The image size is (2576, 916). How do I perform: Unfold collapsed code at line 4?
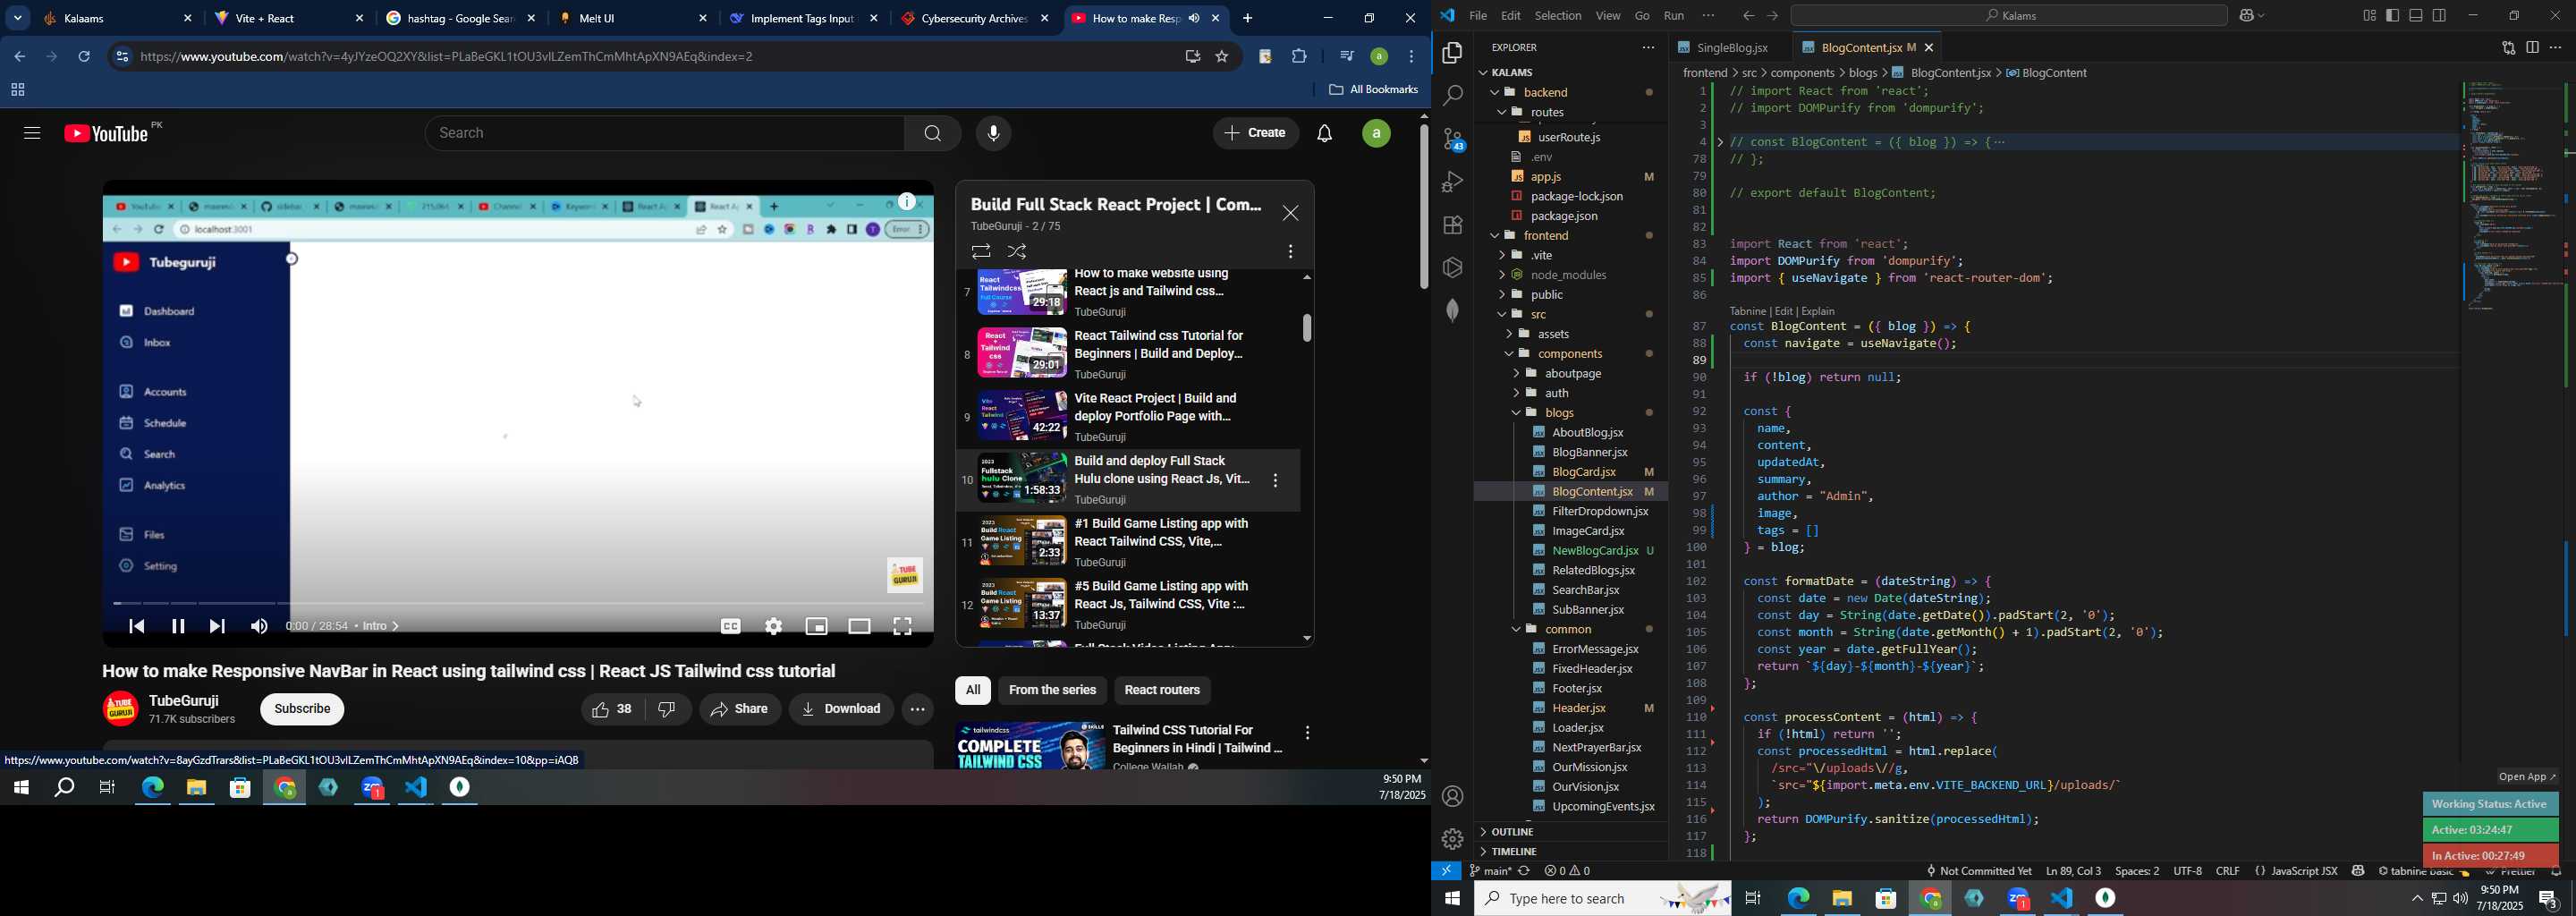[x=1721, y=142]
